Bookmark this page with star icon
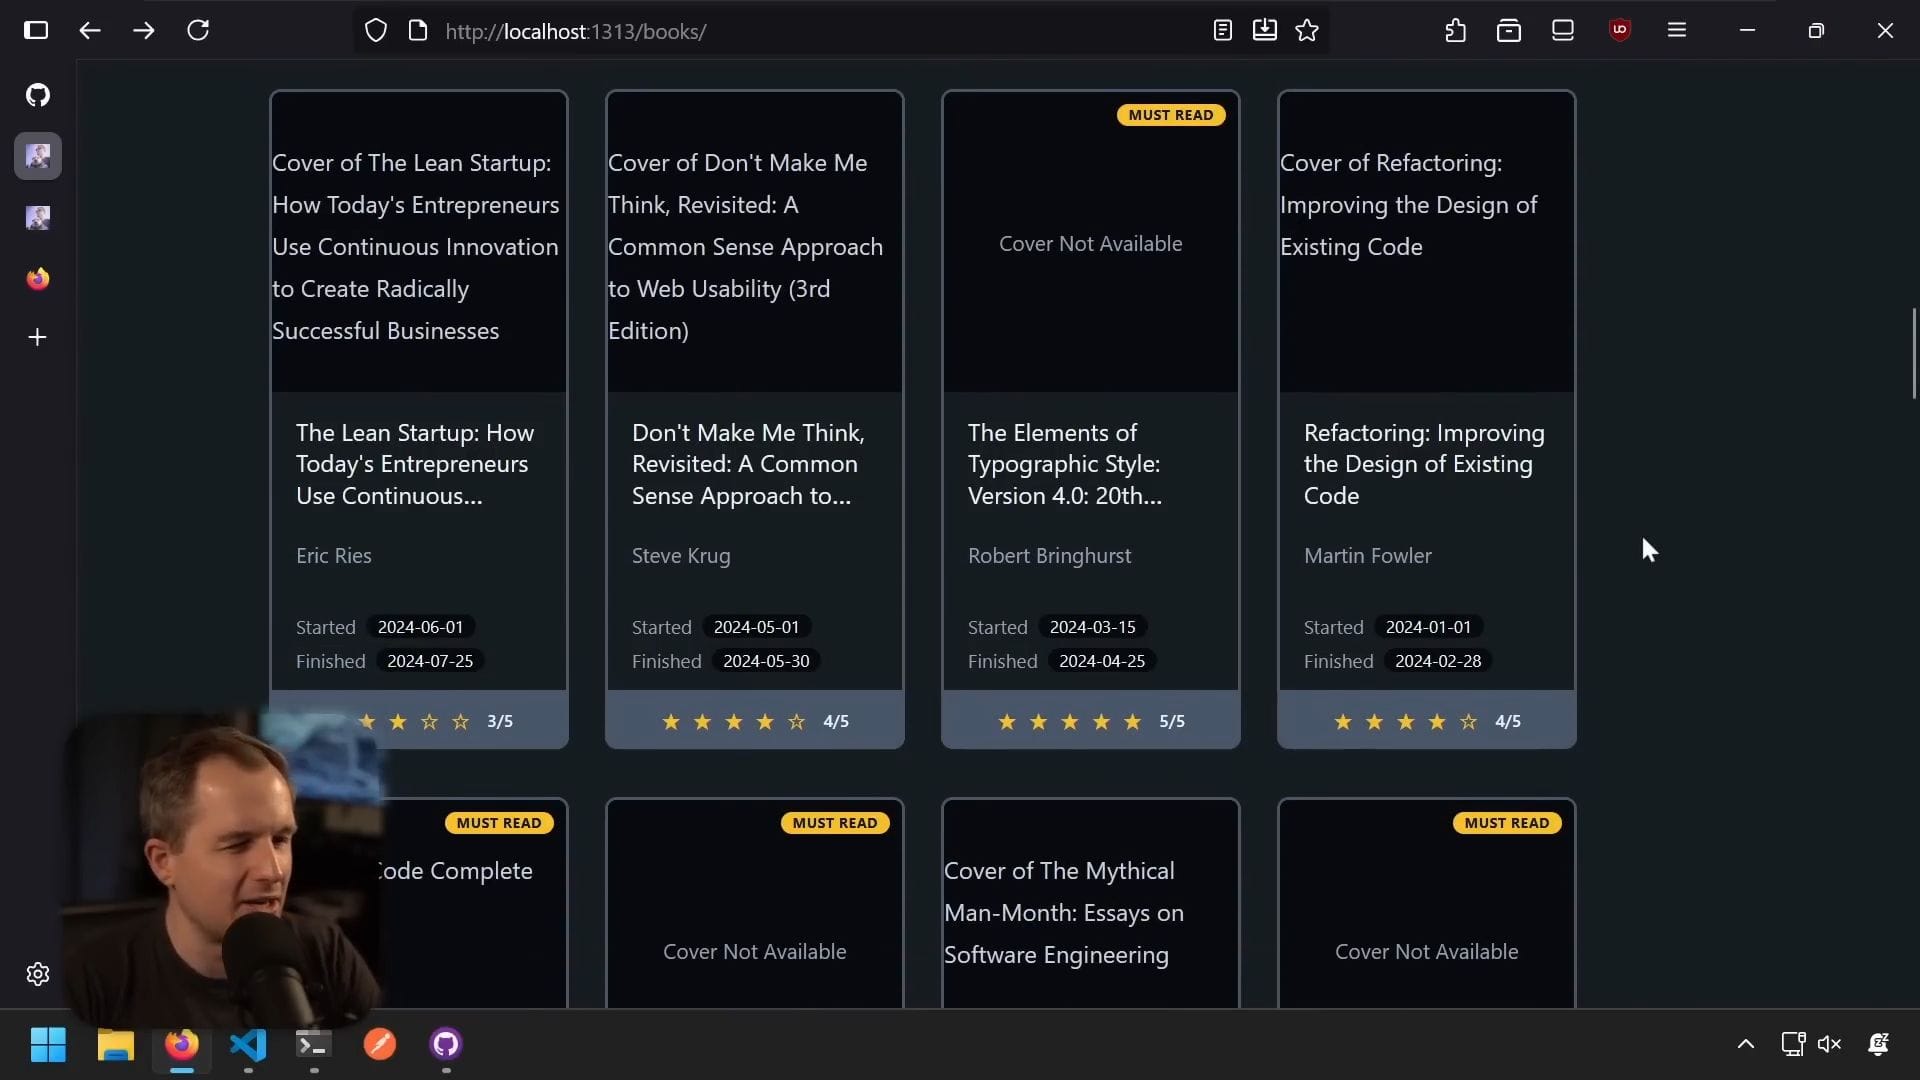1920x1080 pixels. pyautogui.click(x=1307, y=31)
